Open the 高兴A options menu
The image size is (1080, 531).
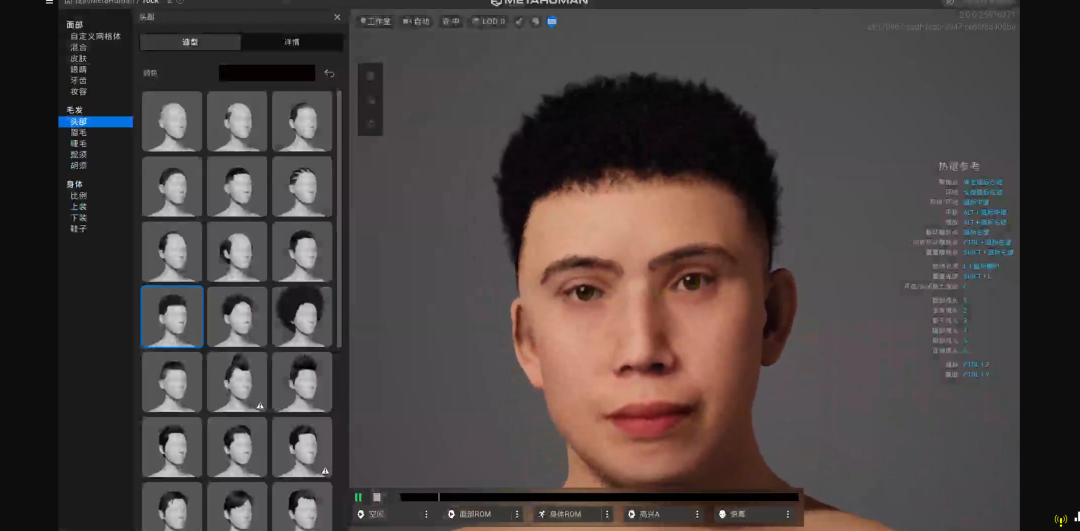coord(697,514)
